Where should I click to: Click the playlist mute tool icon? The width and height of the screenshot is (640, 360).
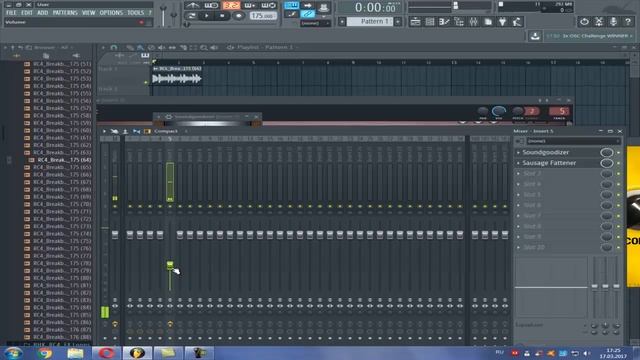click(162, 48)
